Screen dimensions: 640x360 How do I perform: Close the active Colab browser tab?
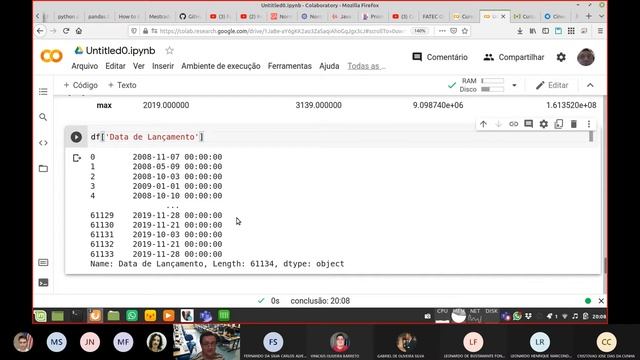click(503, 16)
